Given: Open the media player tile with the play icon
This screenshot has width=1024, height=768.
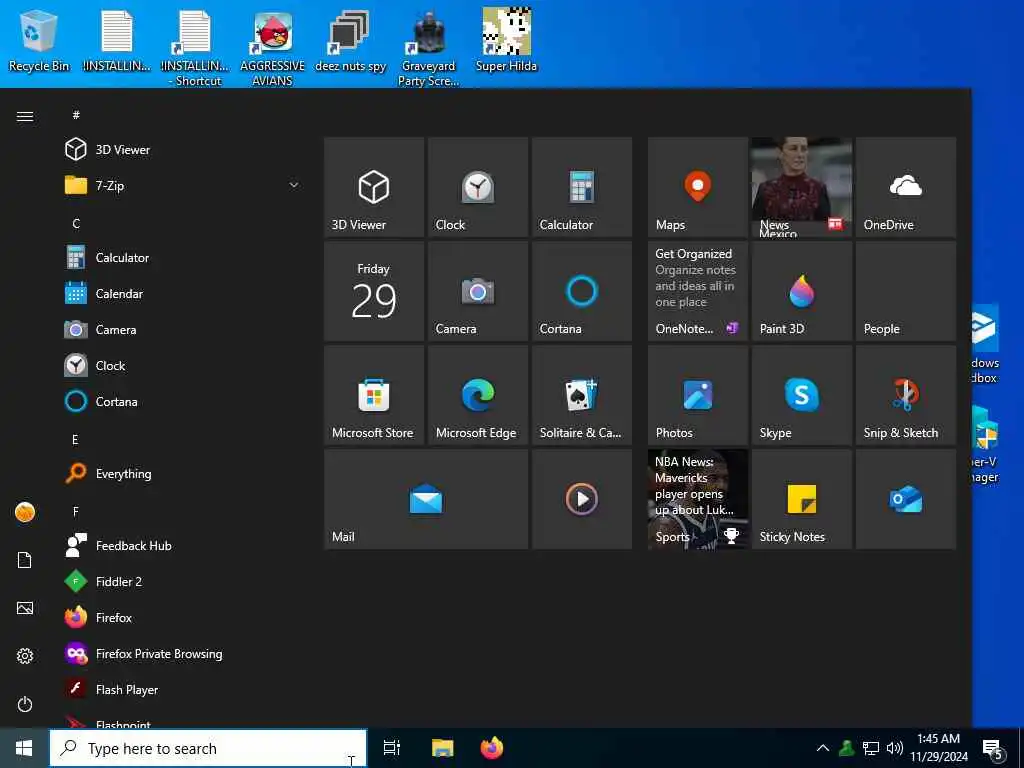Looking at the screenshot, I should (581, 499).
